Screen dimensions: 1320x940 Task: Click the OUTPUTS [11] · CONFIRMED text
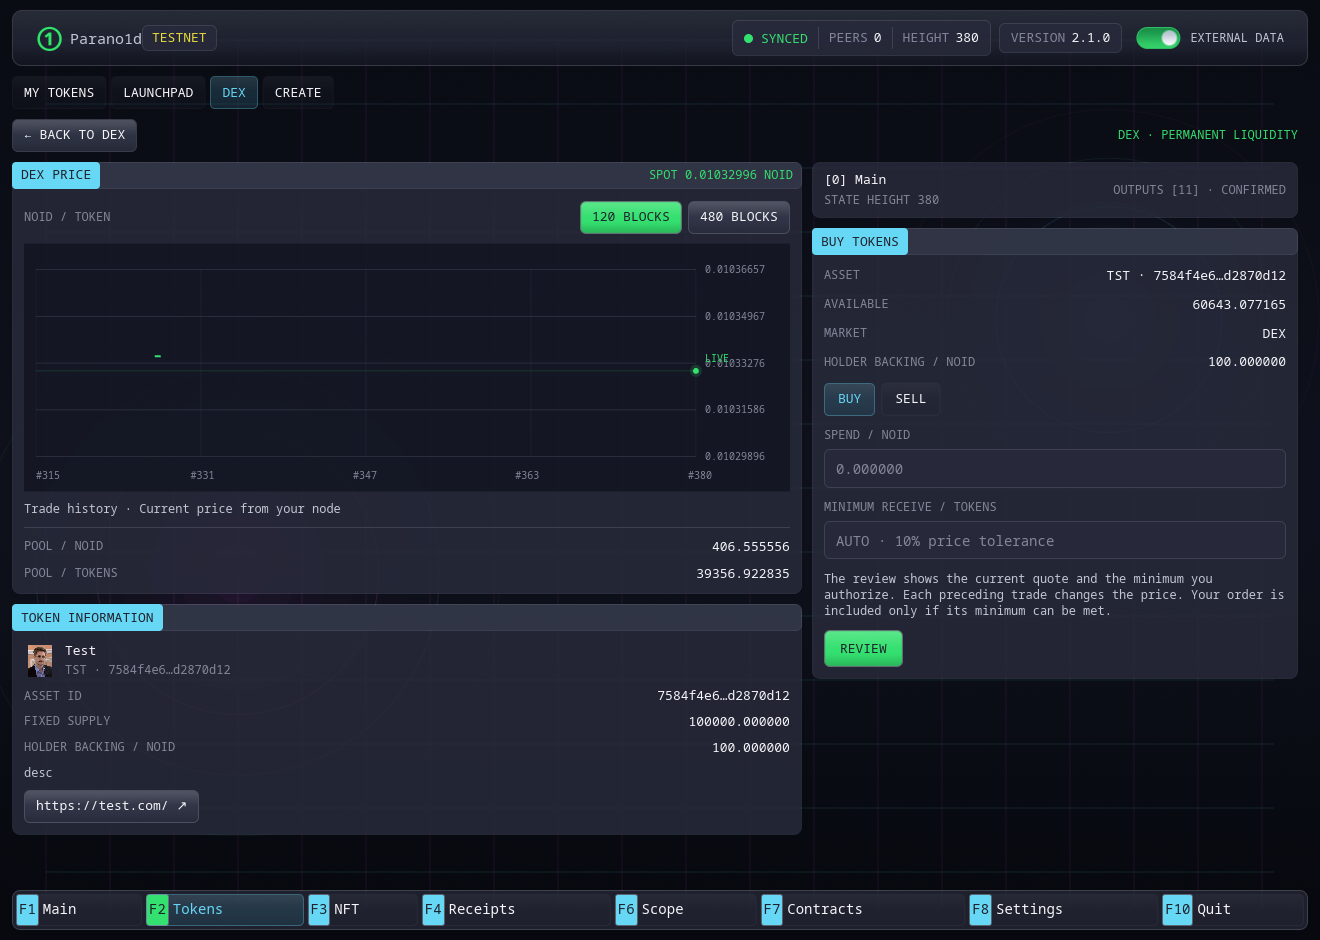(x=1199, y=190)
